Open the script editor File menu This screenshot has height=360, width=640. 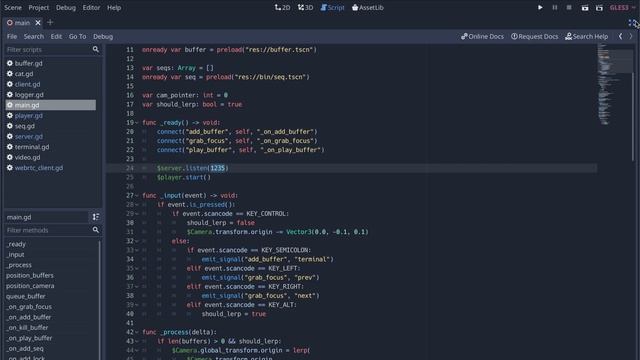[12, 36]
